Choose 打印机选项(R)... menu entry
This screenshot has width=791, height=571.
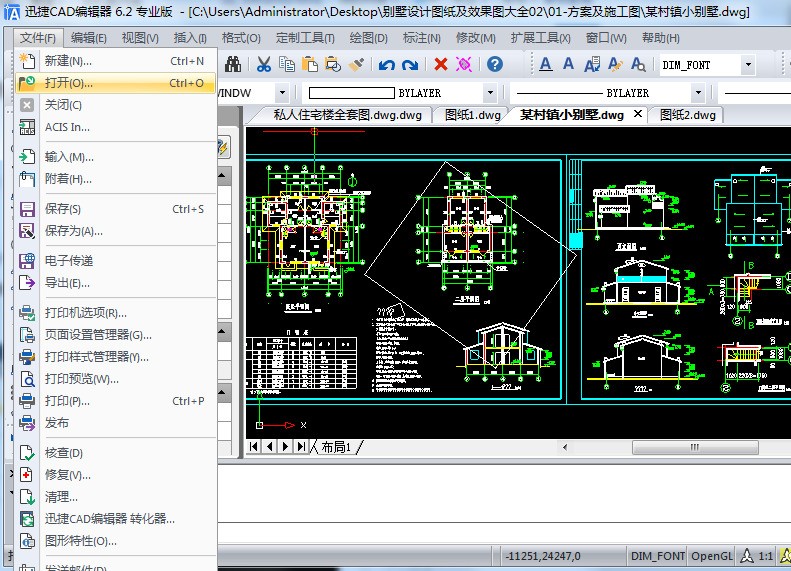tap(116, 313)
